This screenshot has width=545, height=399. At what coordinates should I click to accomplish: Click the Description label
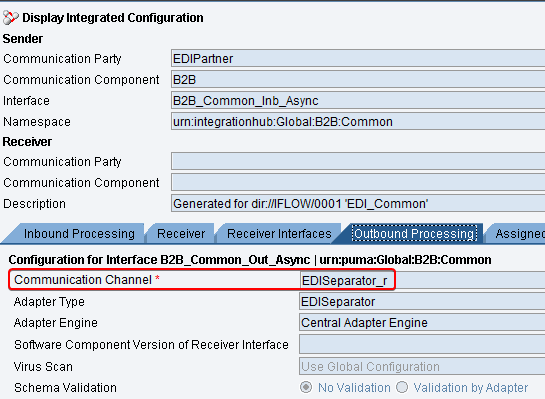tap(34, 204)
